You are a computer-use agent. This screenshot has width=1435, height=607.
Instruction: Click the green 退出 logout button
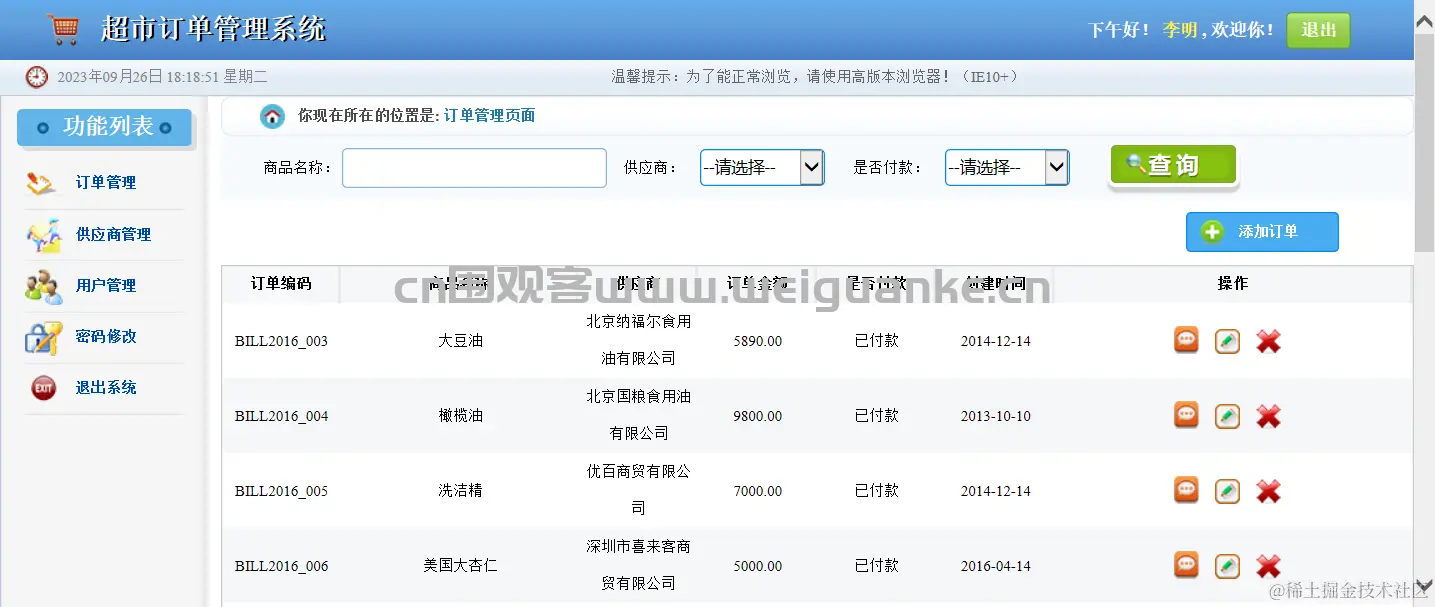(1318, 30)
